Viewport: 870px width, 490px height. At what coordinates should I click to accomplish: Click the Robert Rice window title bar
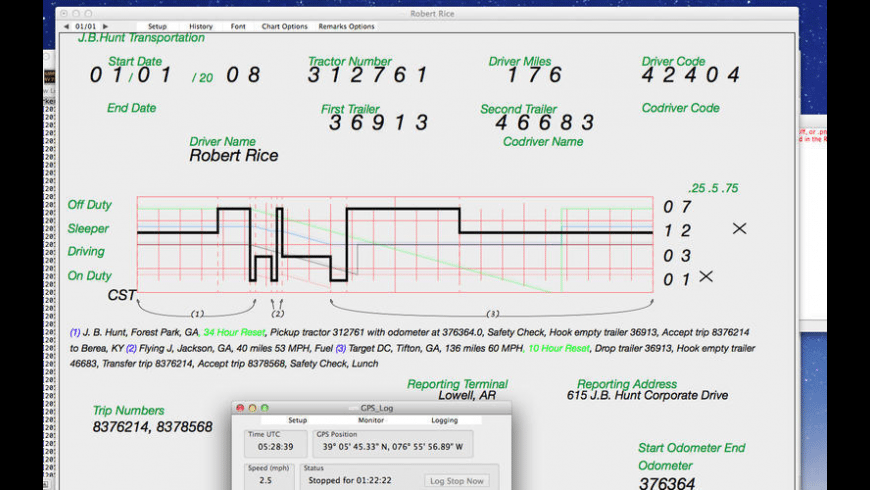point(427,14)
